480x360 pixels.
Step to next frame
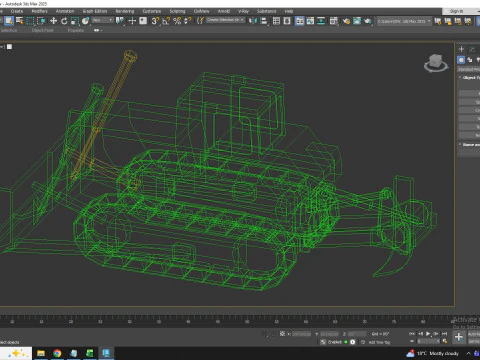tap(436, 334)
